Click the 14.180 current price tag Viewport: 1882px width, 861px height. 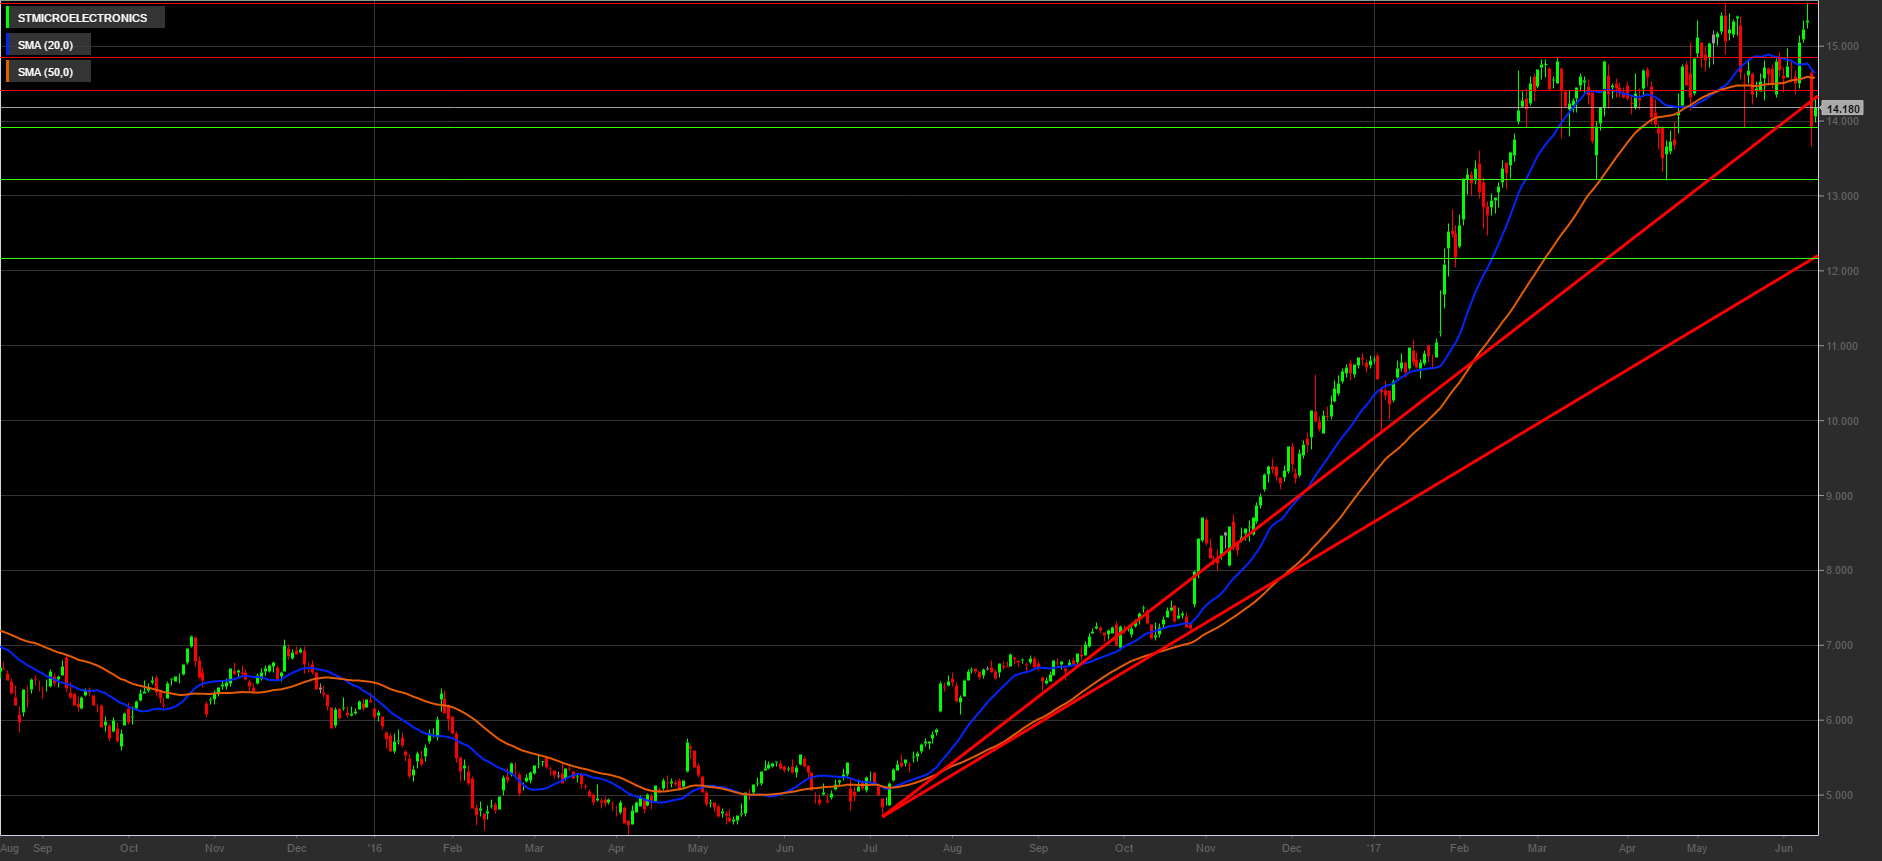pyautogui.click(x=1842, y=109)
